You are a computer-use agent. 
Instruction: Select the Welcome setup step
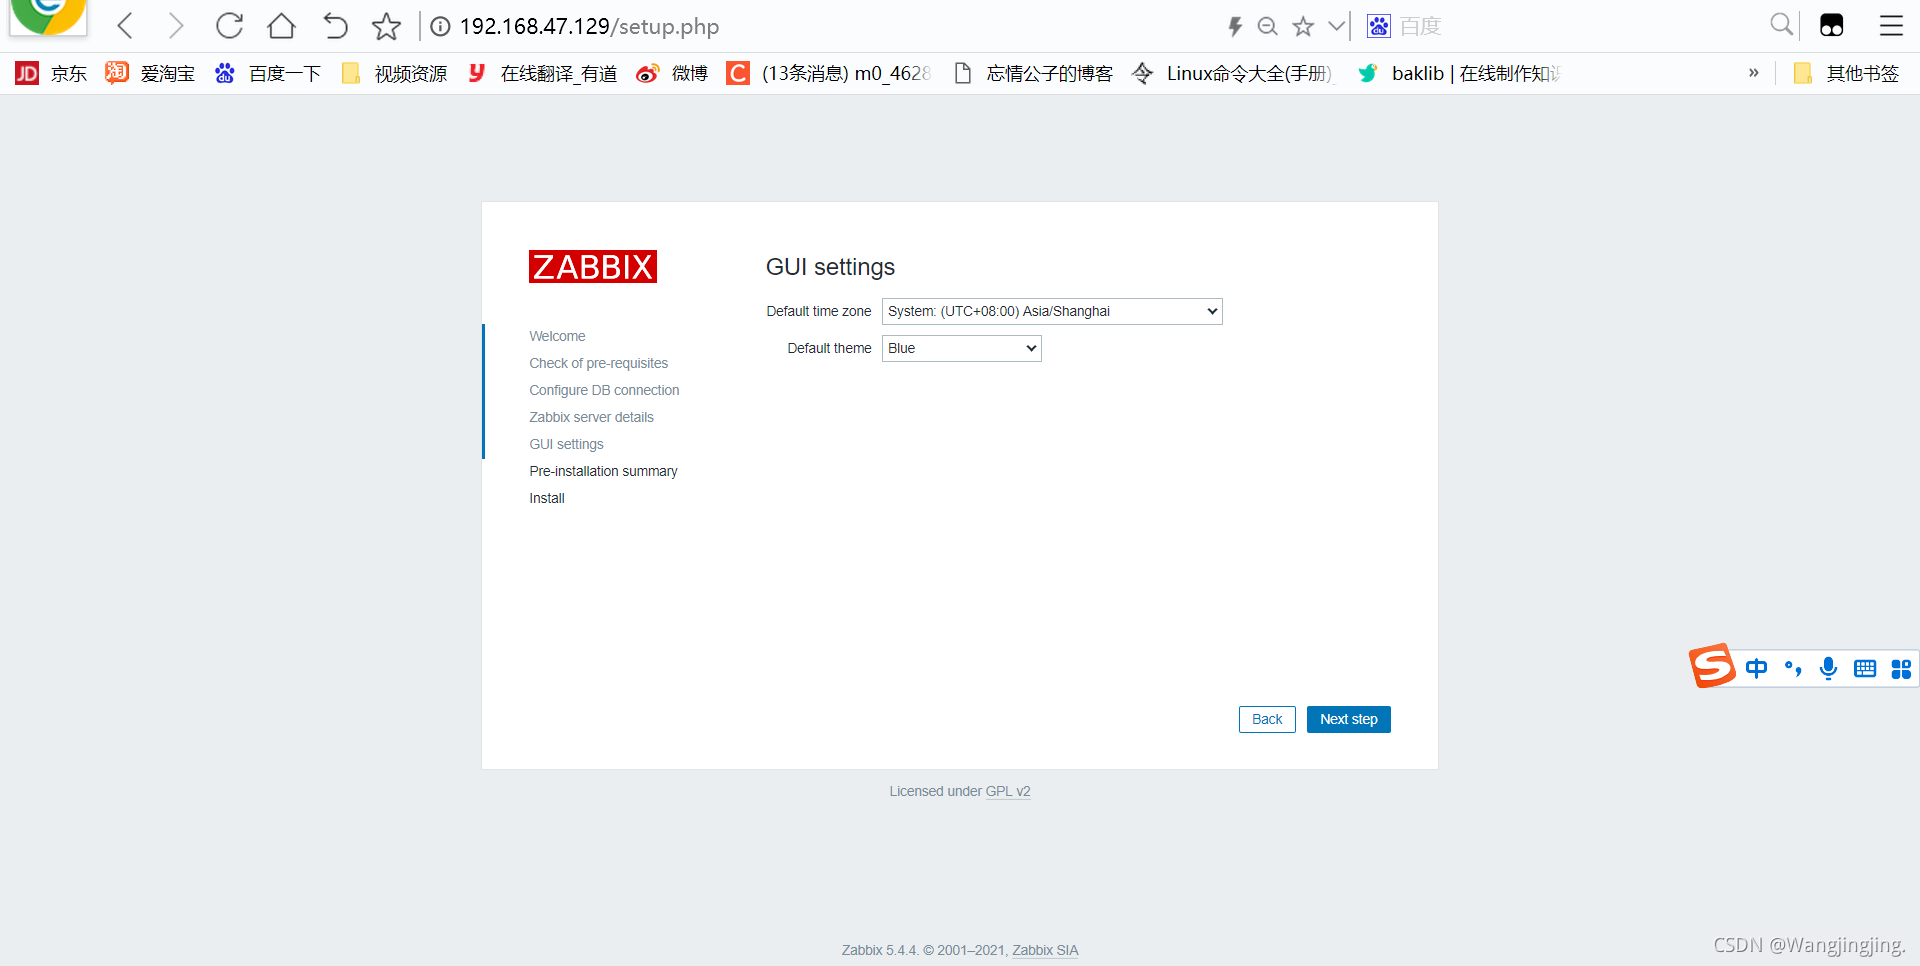pyautogui.click(x=557, y=336)
